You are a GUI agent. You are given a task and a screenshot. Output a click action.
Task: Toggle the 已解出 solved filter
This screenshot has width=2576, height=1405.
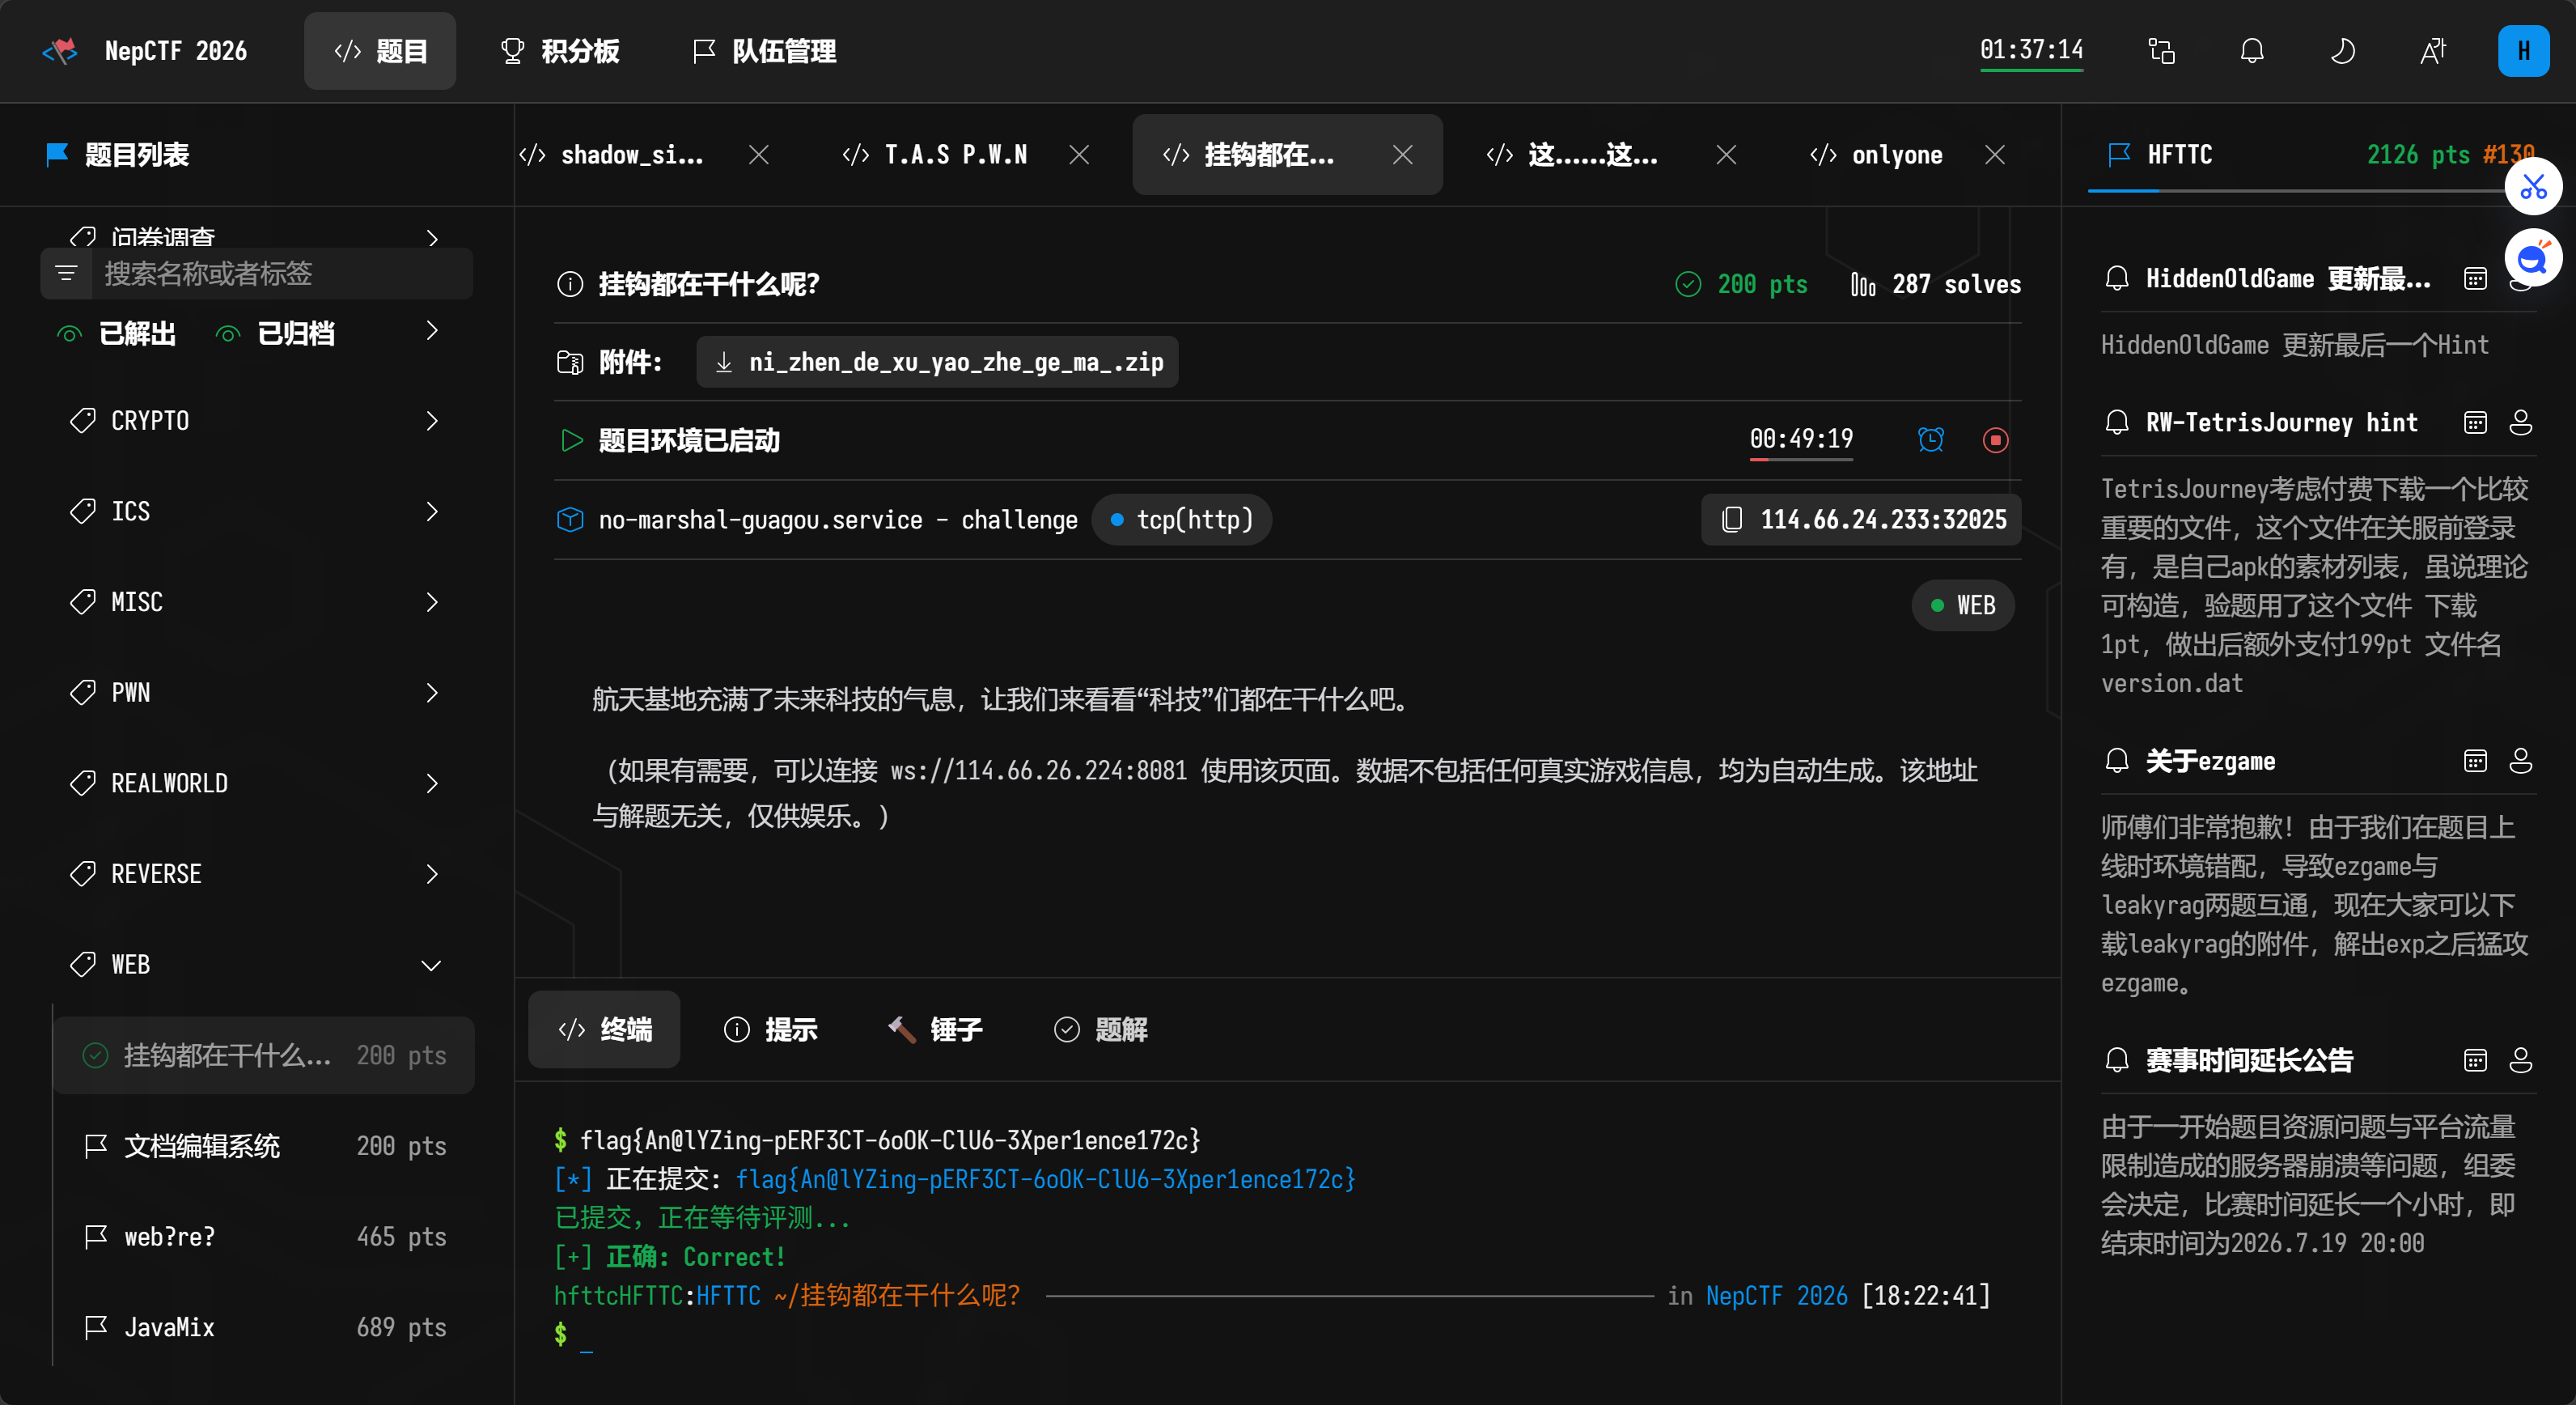tap(117, 333)
